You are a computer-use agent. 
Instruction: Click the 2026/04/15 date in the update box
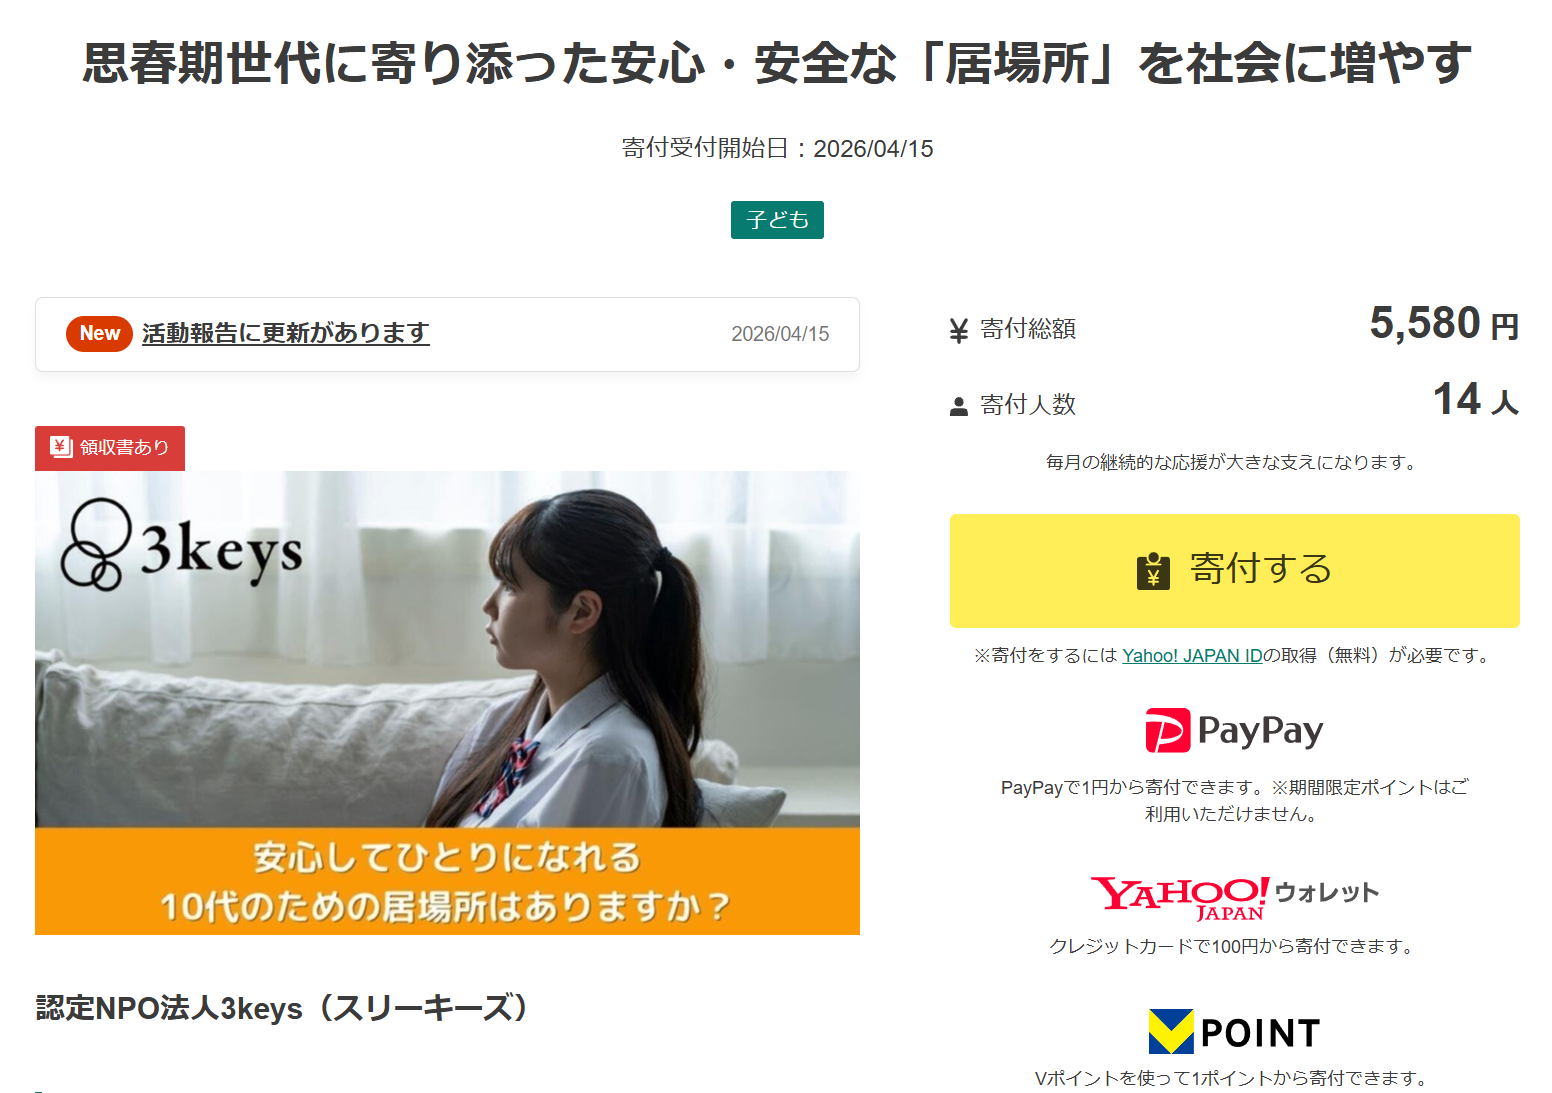(x=780, y=334)
